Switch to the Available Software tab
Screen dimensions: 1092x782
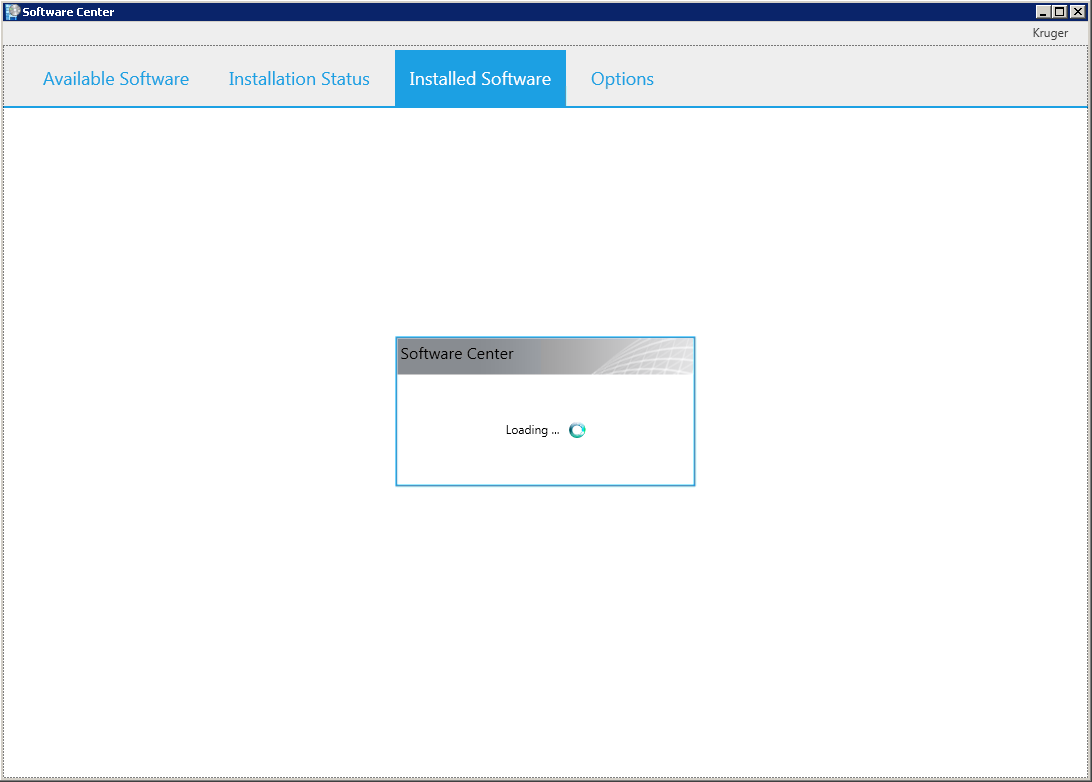click(x=116, y=79)
